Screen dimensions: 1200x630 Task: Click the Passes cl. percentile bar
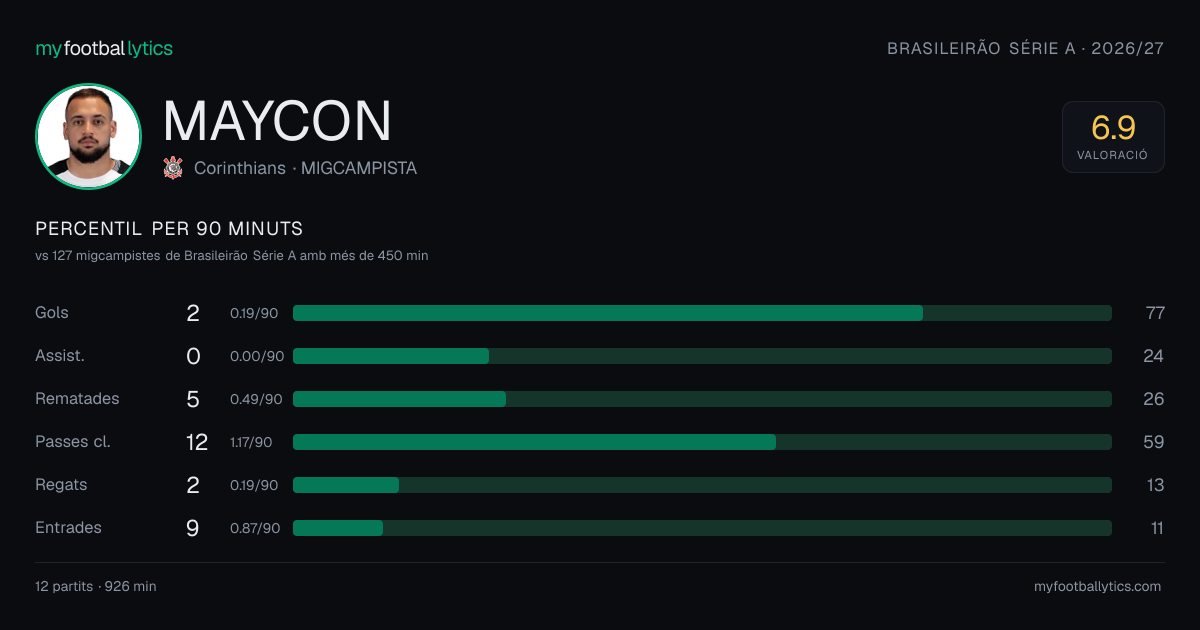[x=702, y=442]
